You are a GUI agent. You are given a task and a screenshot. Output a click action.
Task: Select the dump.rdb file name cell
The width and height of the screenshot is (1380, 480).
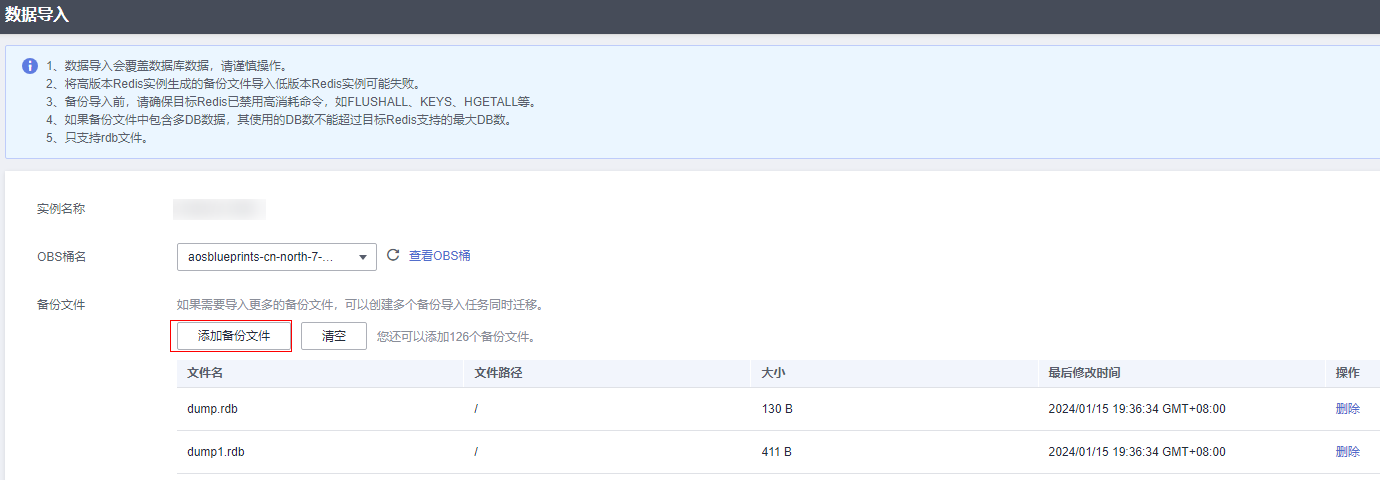pyautogui.click(x=212, y=409)
